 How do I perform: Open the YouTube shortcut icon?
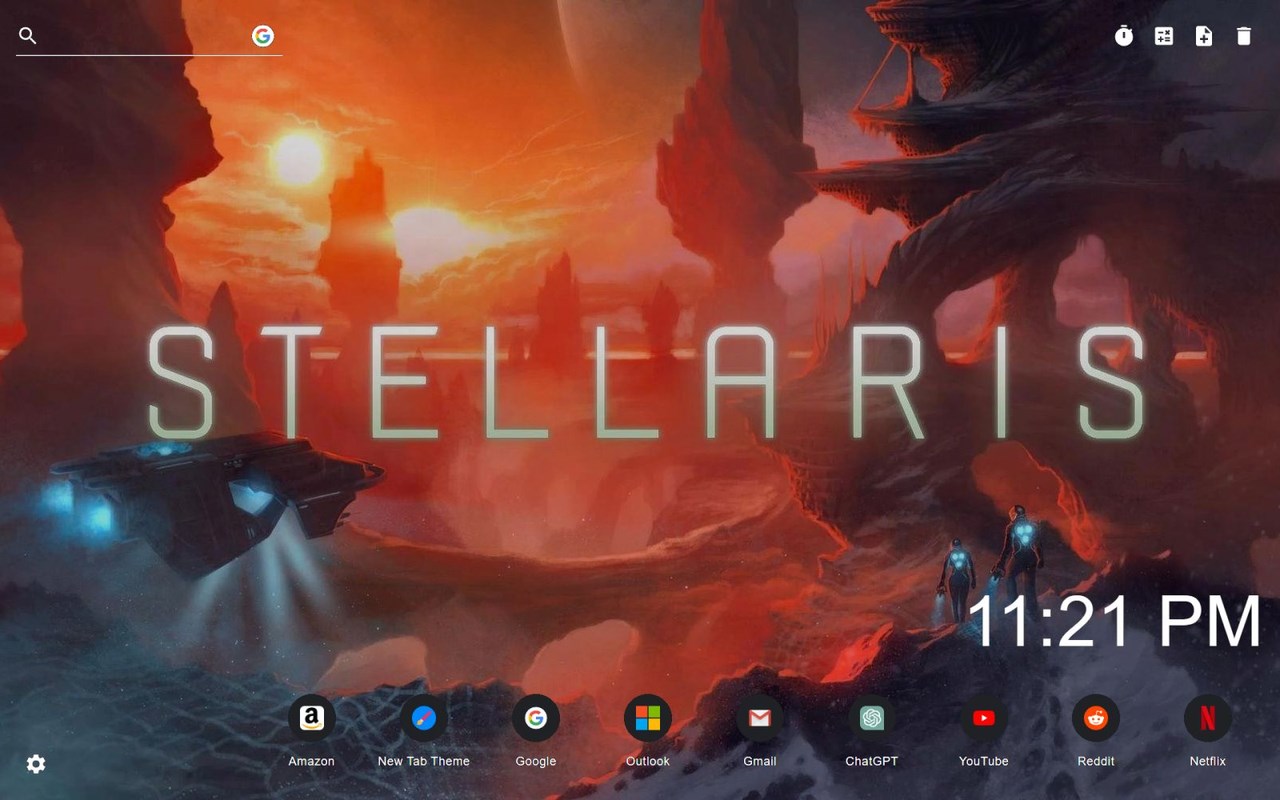click(x=984, y=718)
